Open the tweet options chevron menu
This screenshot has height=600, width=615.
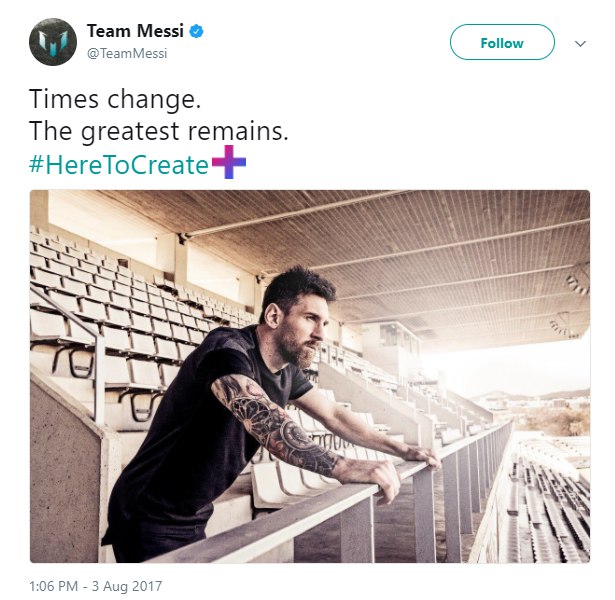click(580, 43)
